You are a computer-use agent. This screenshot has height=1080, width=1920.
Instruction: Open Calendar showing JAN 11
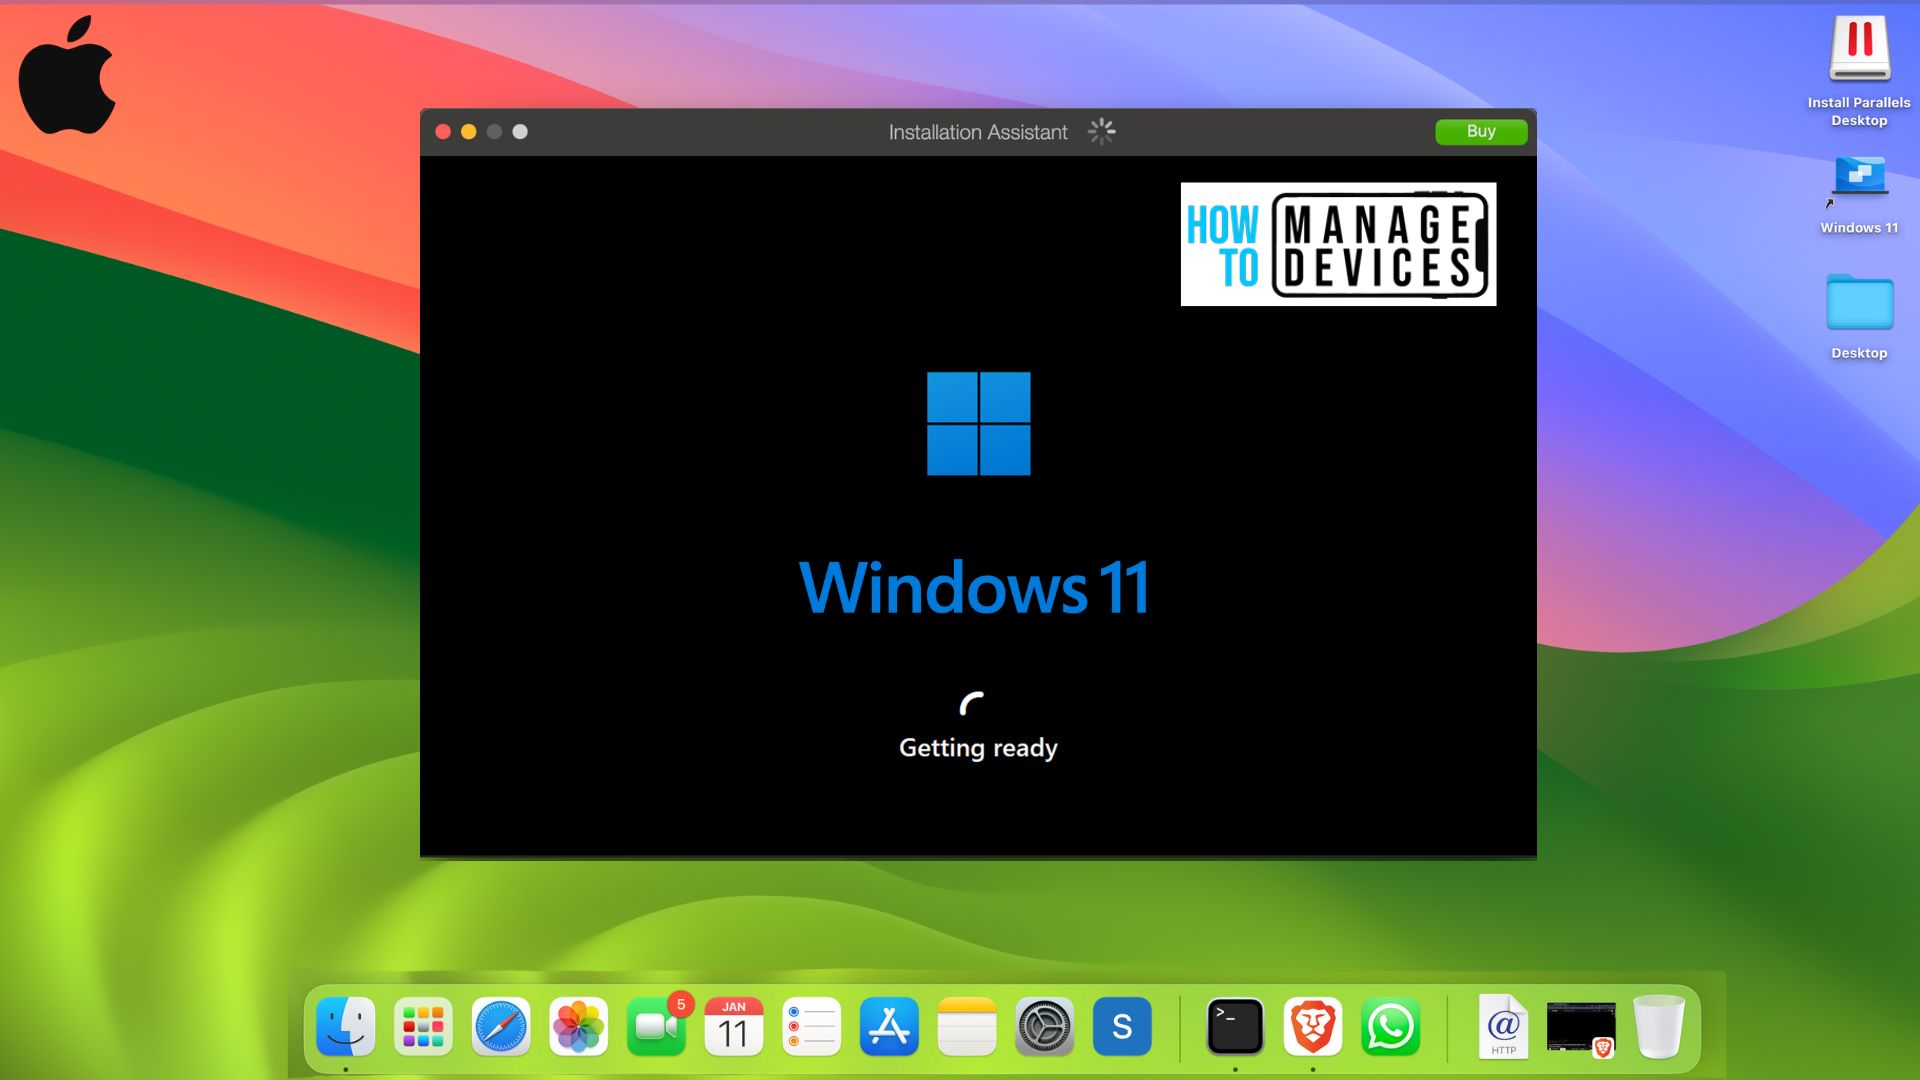[734, 1027]
